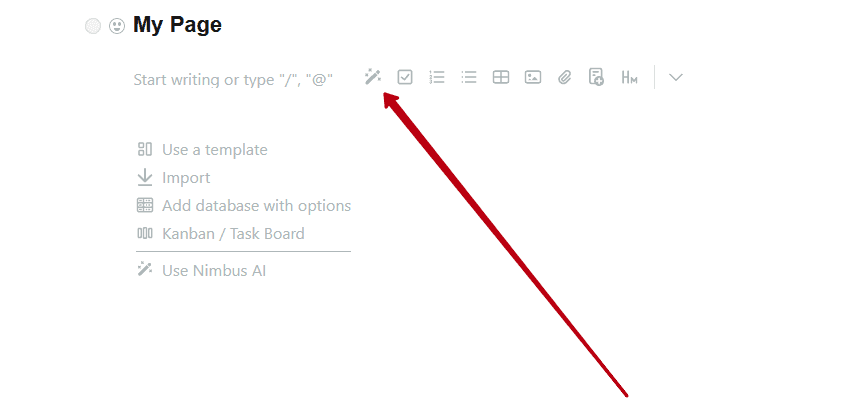The width and height of the screenshot is (843, 418).
Task: Add a subpage using the page-plus icon
Action: tap(596, 77)
